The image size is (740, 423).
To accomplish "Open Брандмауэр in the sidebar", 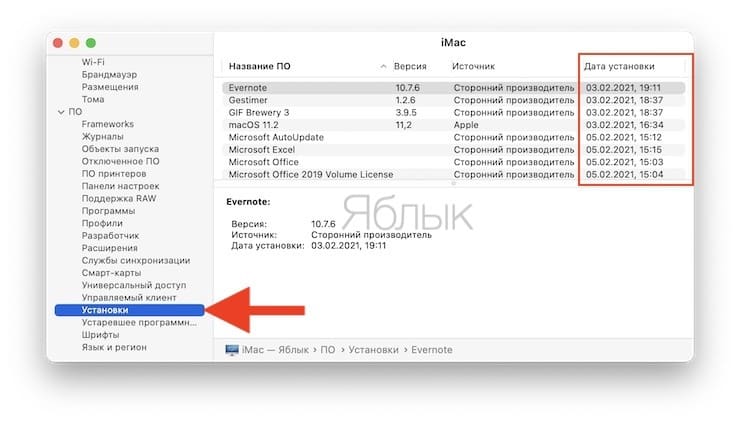I will 109,75.
